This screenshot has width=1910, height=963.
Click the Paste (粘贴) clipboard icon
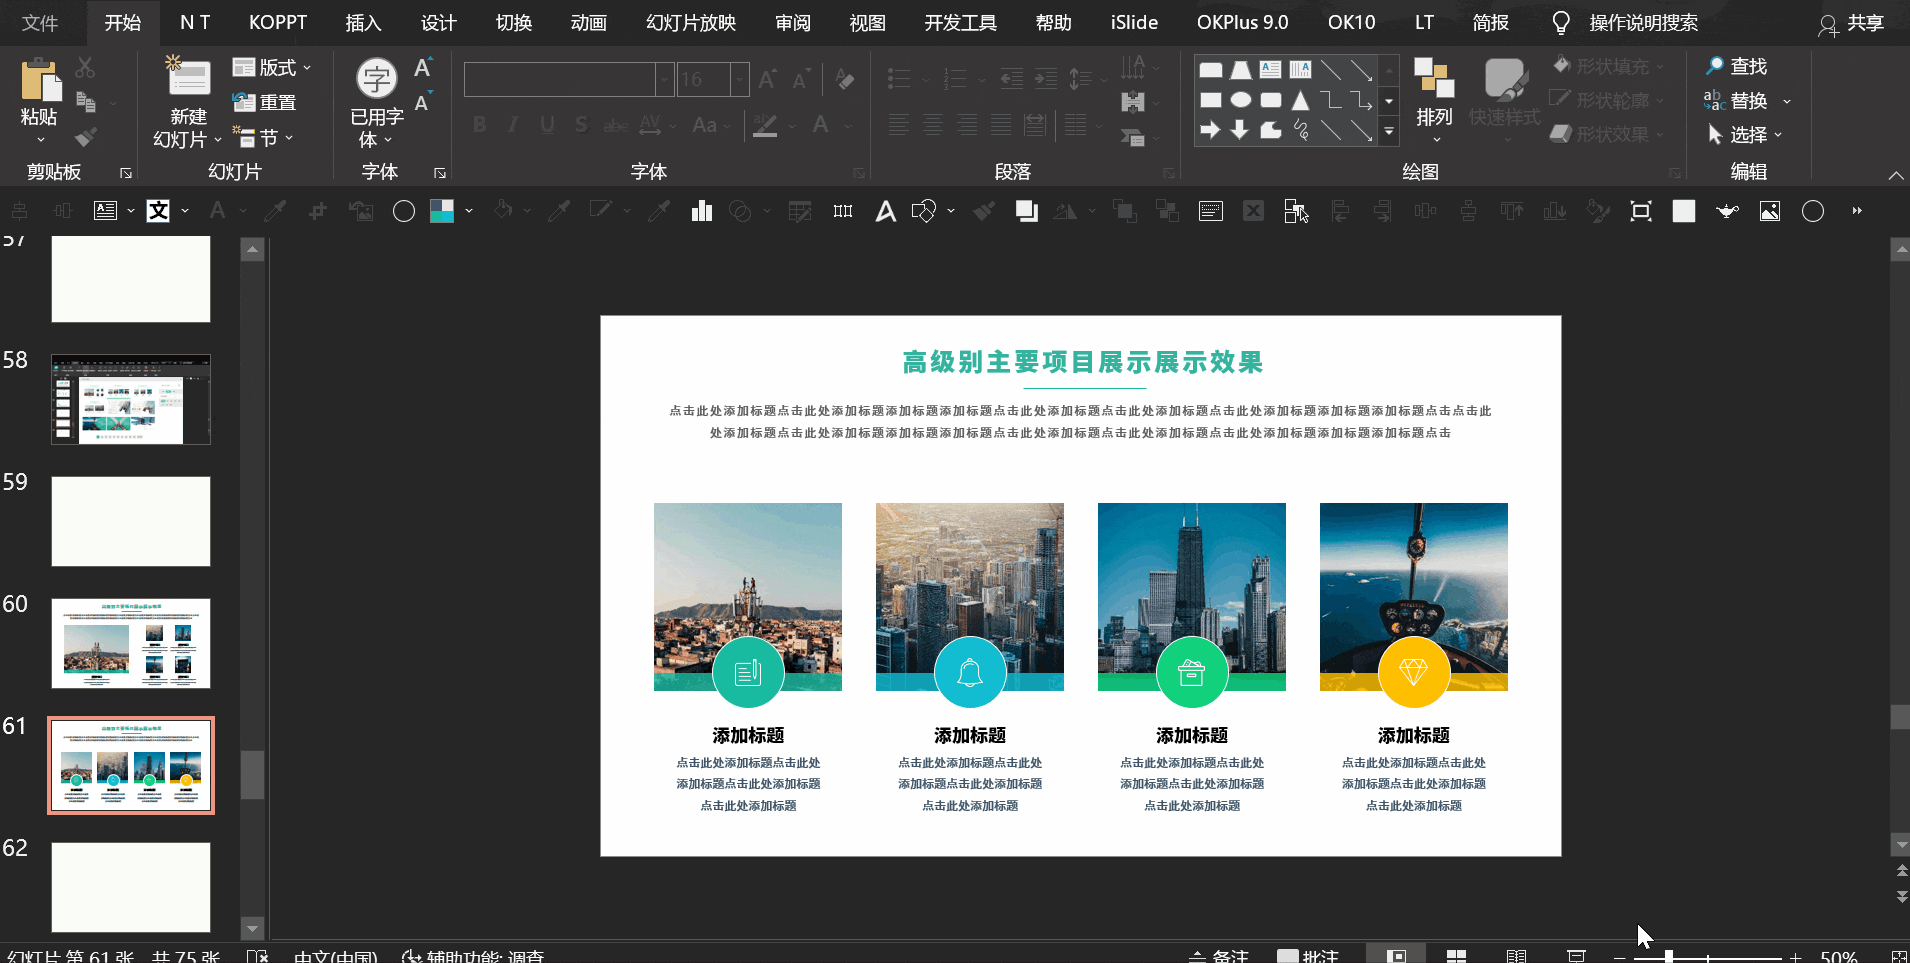coord(39,82)
